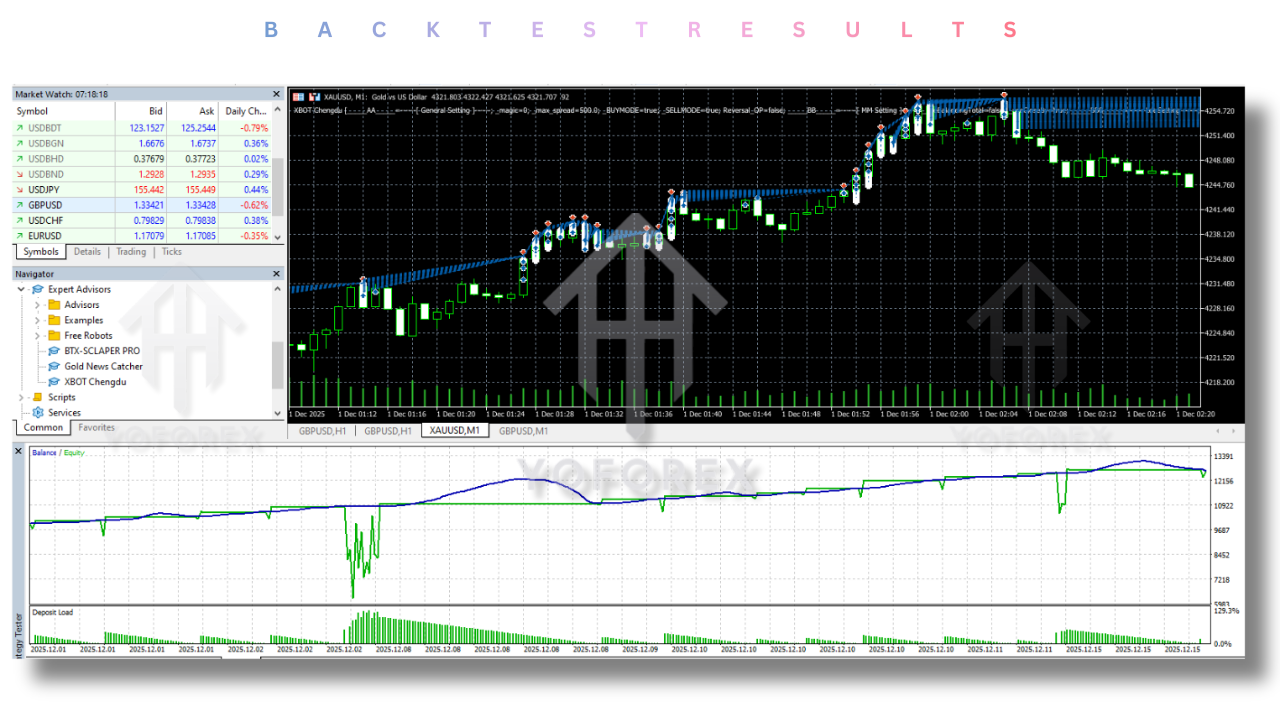The width and height of the screenshot is (1280, 720).
Task: Select the Gold News Catcher advisor
Action: pyautogui.click(x=103, y=366)
